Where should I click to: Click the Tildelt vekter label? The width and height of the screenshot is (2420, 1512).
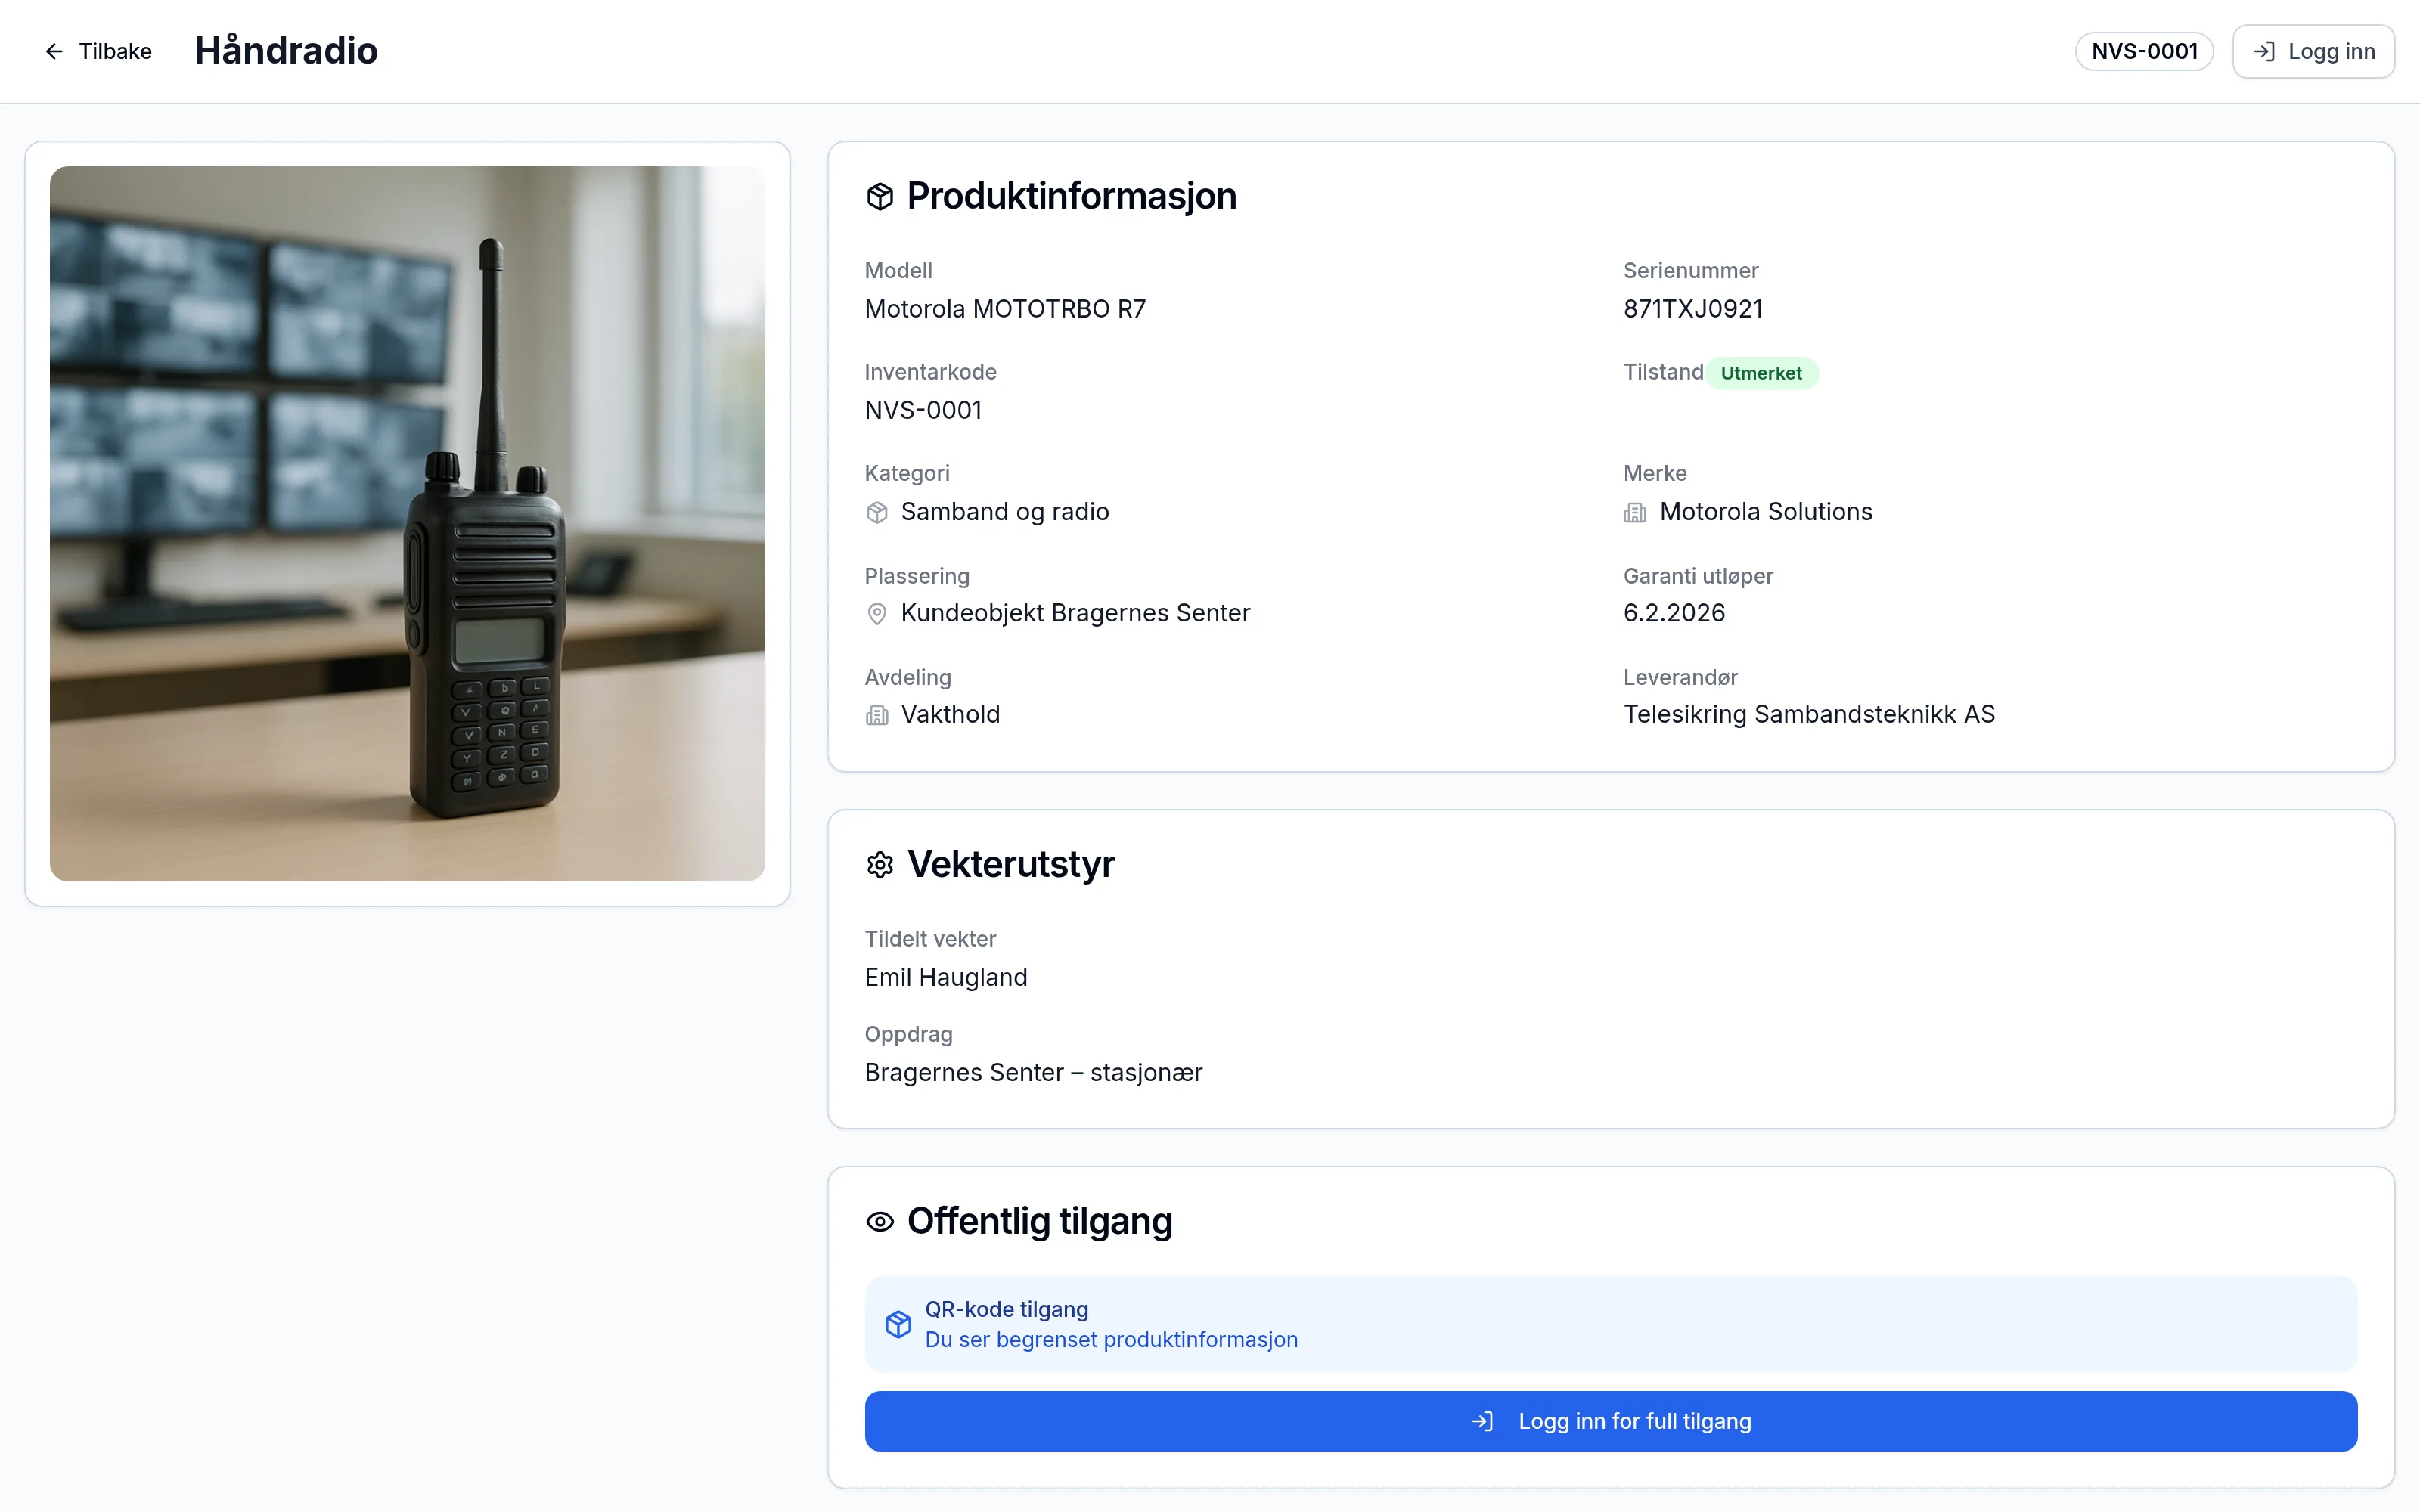coord(930,939)
